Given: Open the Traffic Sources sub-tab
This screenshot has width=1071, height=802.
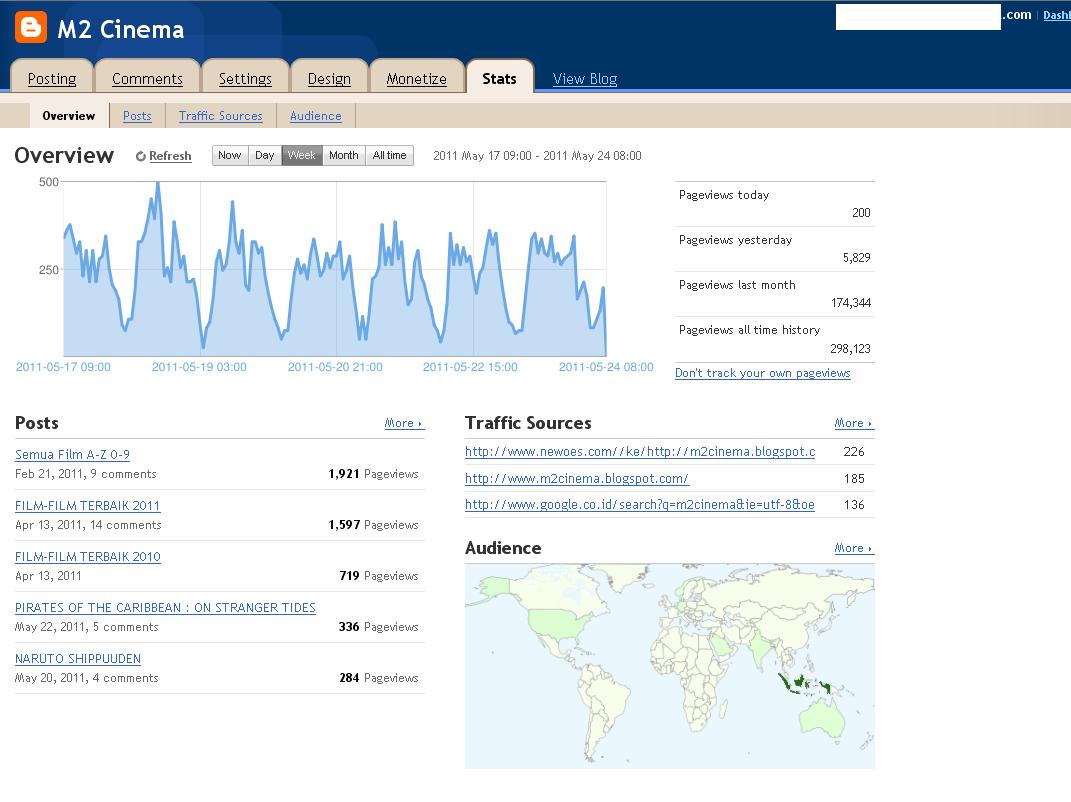Looking at the screenshot, I should (221, 115).
